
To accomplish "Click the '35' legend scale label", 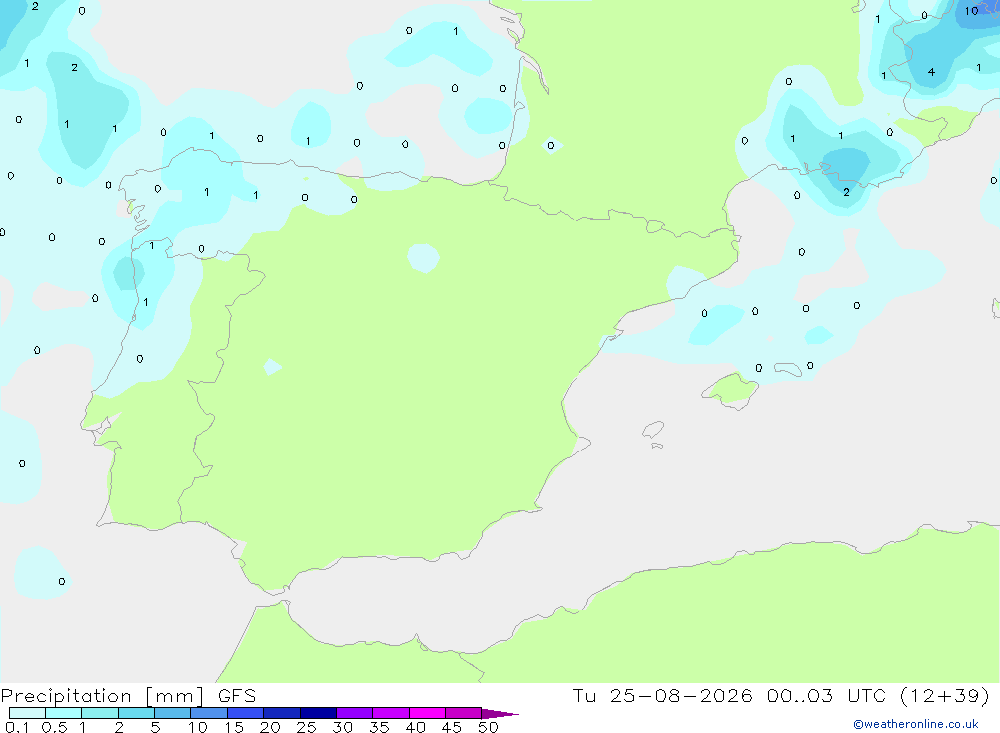I will [379, 727].
